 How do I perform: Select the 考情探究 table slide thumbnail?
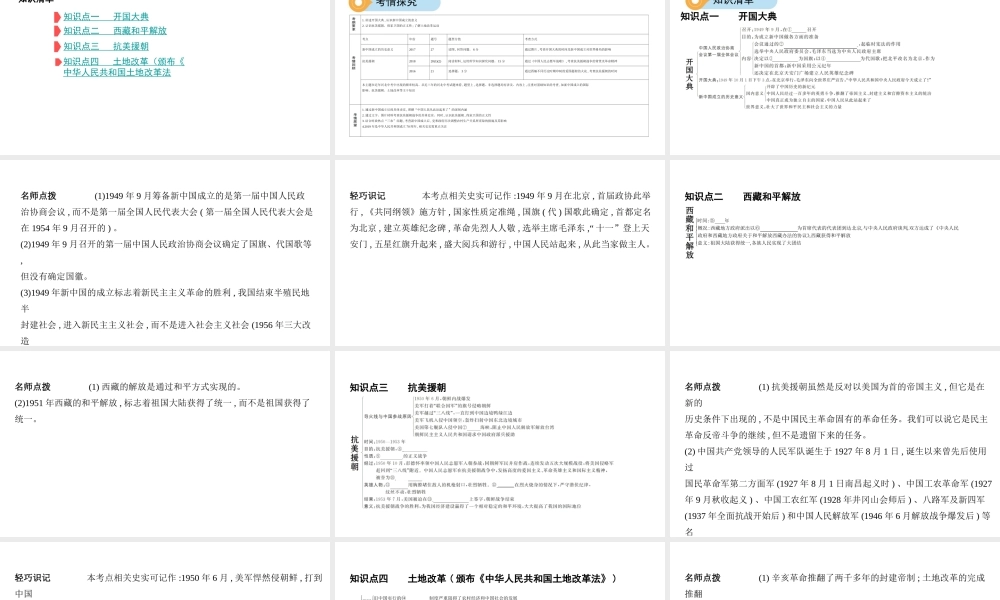click(x=499, y=77)
